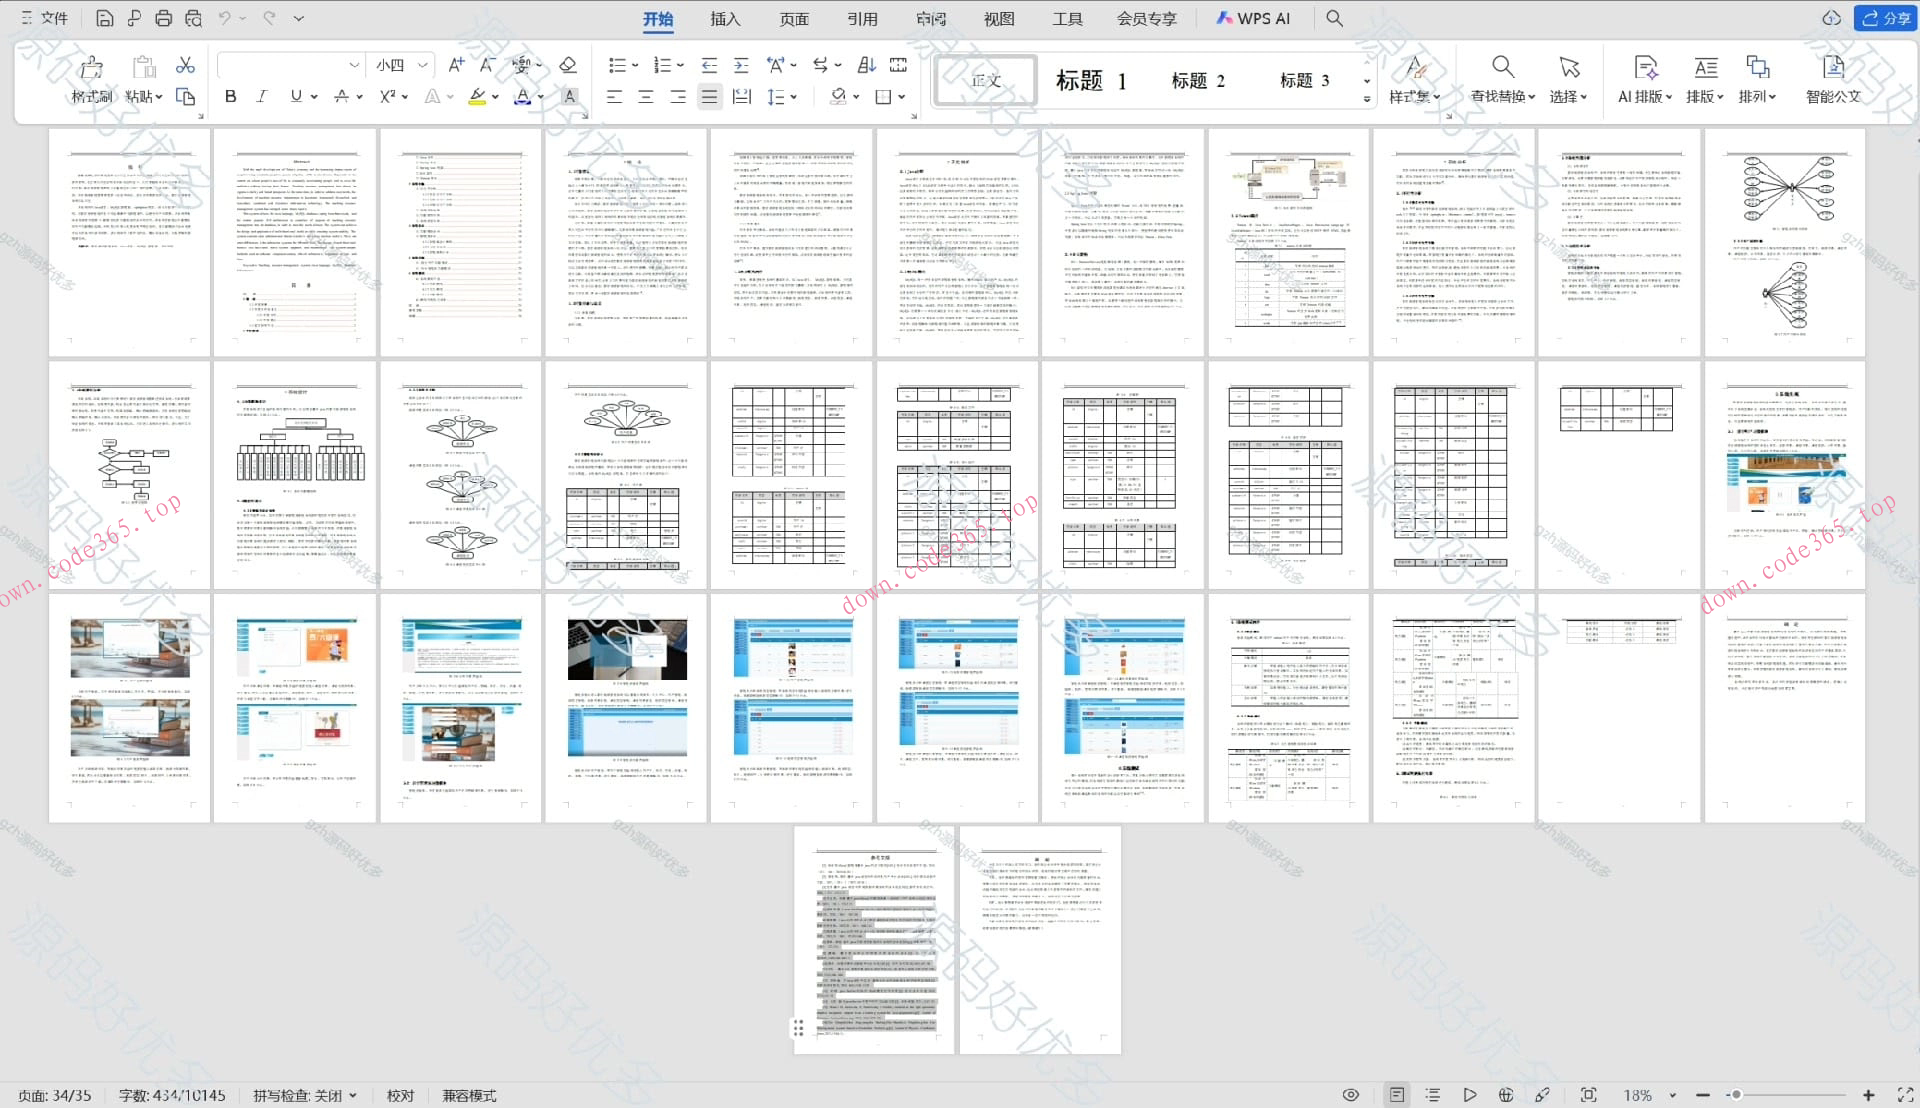This screenshot has height=1108, width=1920.
Task: Click the Format Painter brush icon
Action: point(91,68)
